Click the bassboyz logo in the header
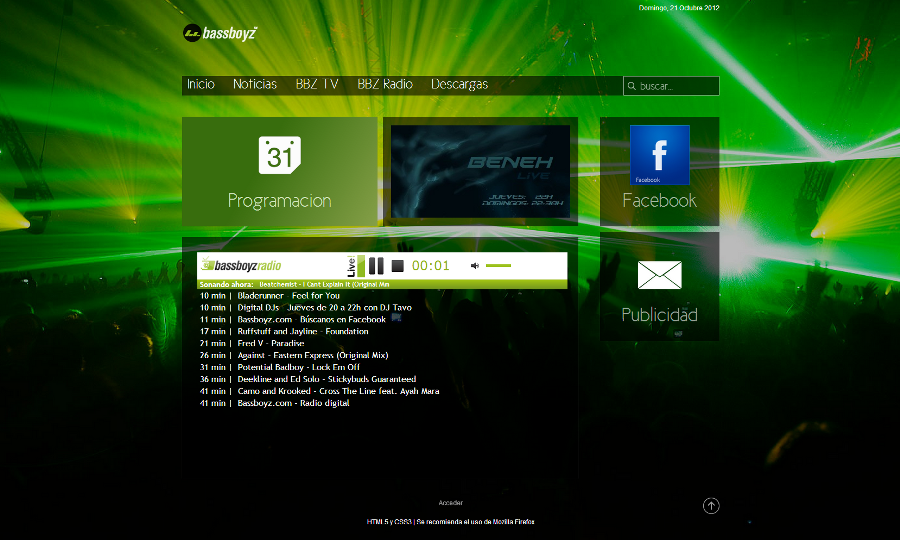 point(220,33)
